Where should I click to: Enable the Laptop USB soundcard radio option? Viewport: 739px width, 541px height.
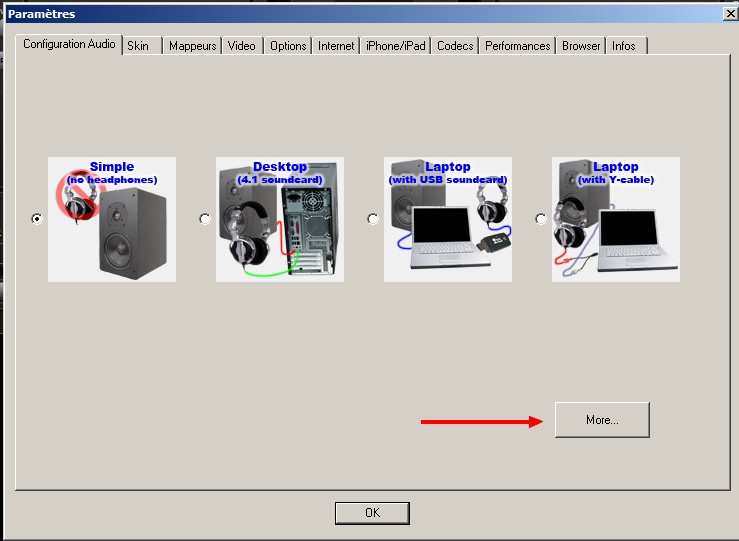tap(373, 219)
